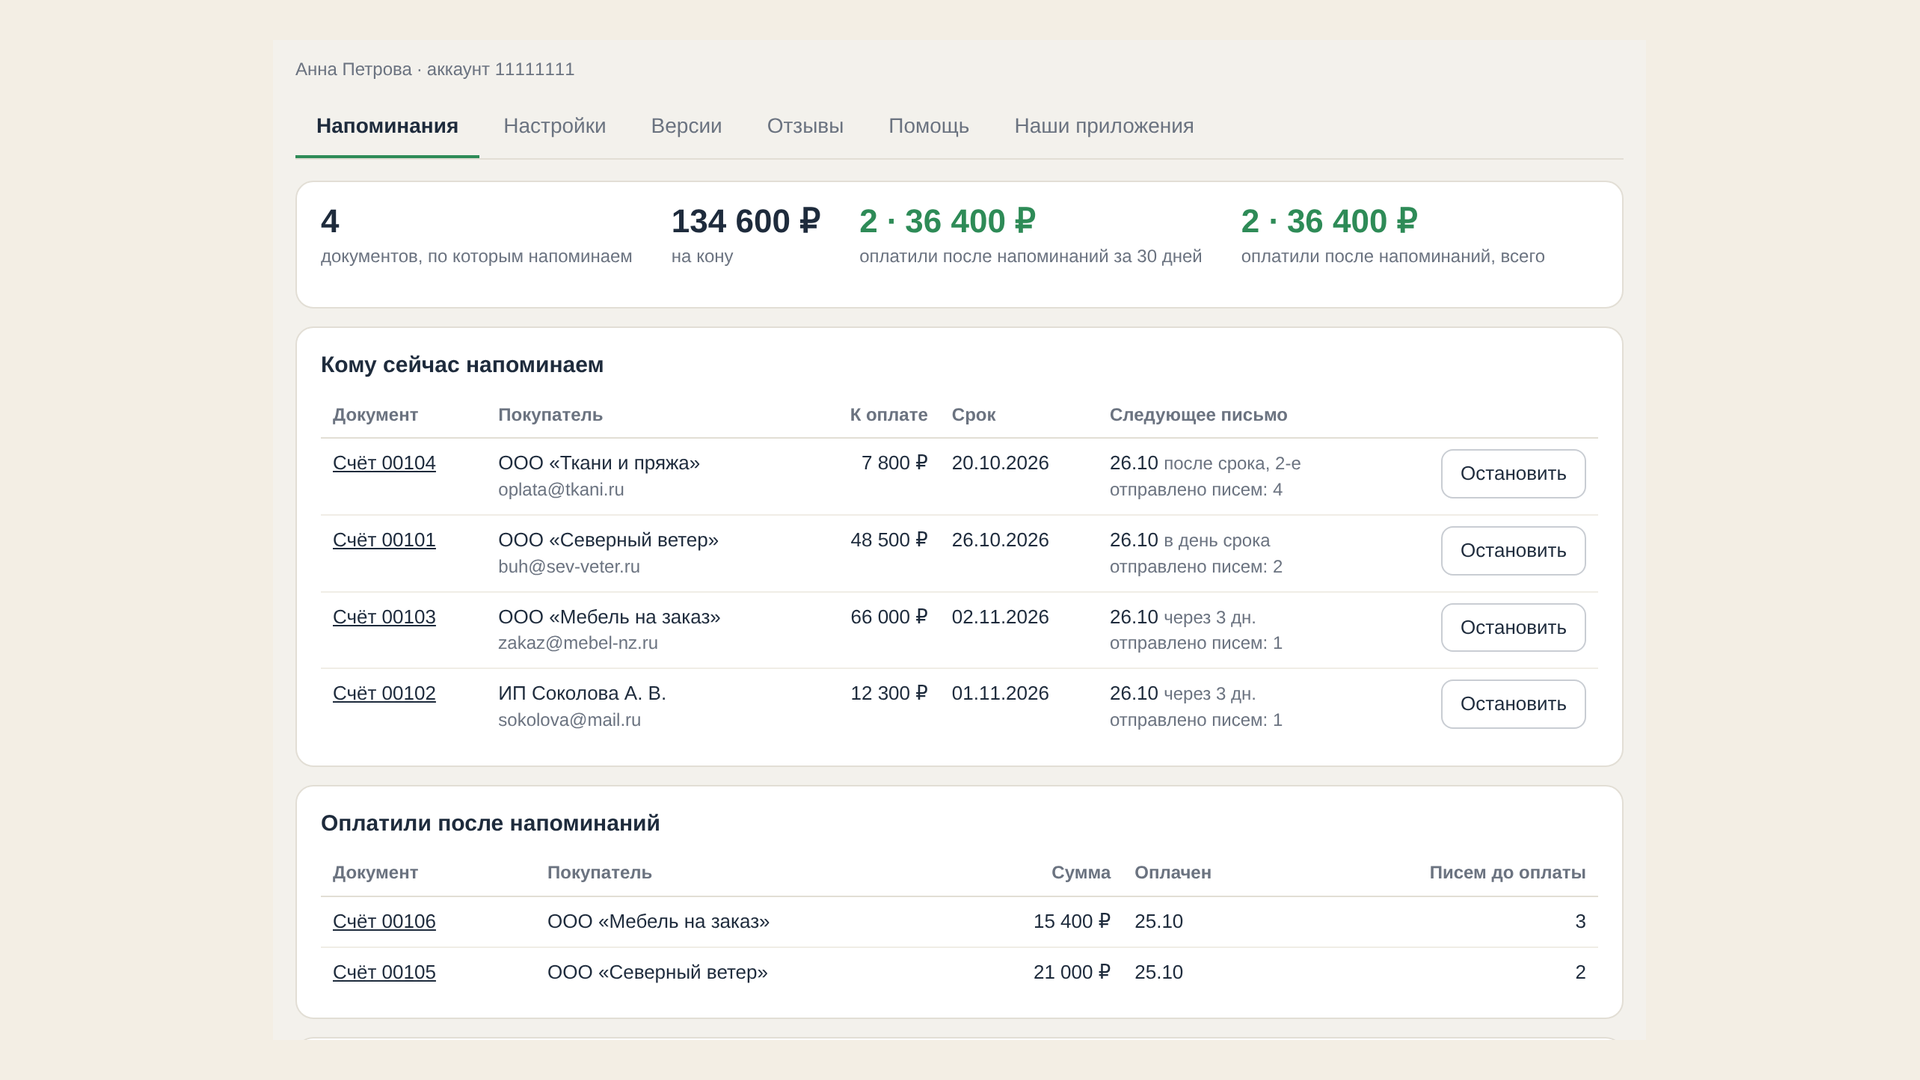Click the Анна Петрова account header

435,69
